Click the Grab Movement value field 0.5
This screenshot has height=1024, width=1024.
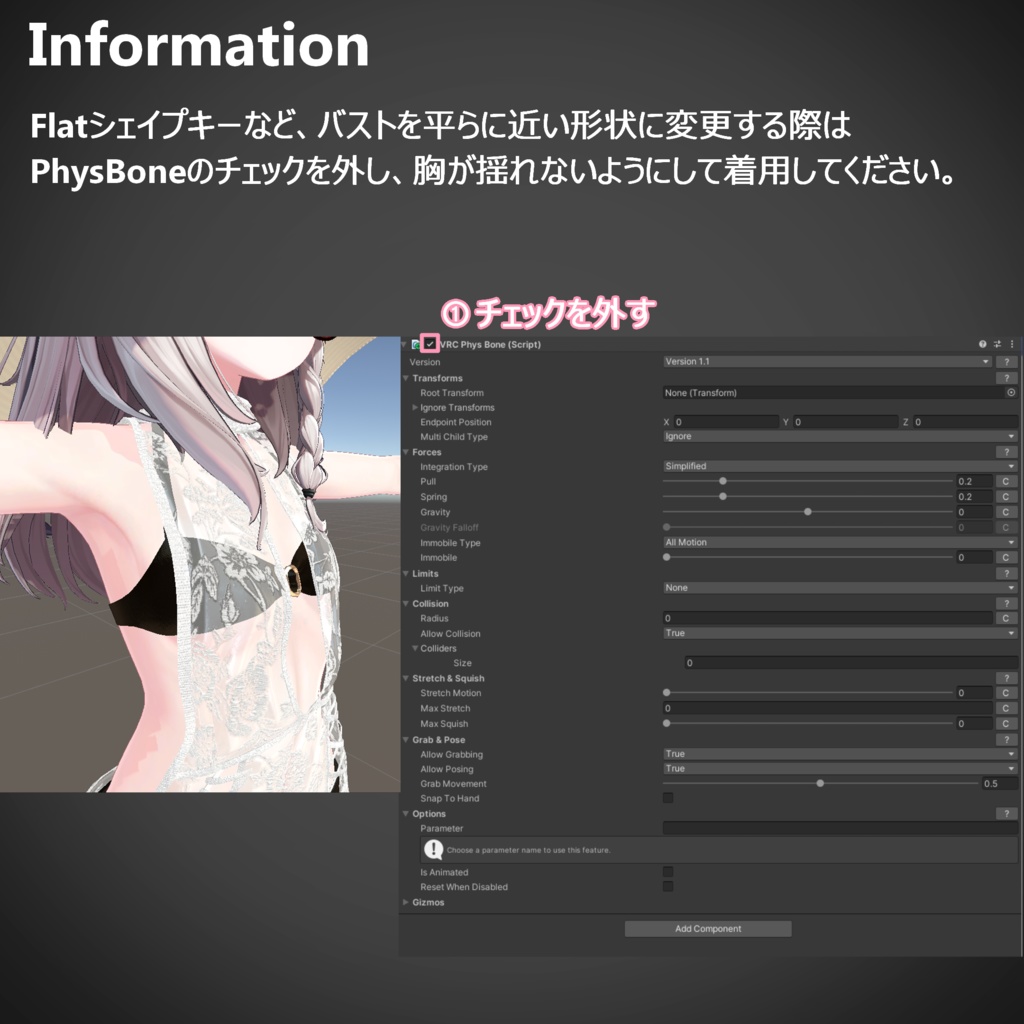tap(999, 784)
